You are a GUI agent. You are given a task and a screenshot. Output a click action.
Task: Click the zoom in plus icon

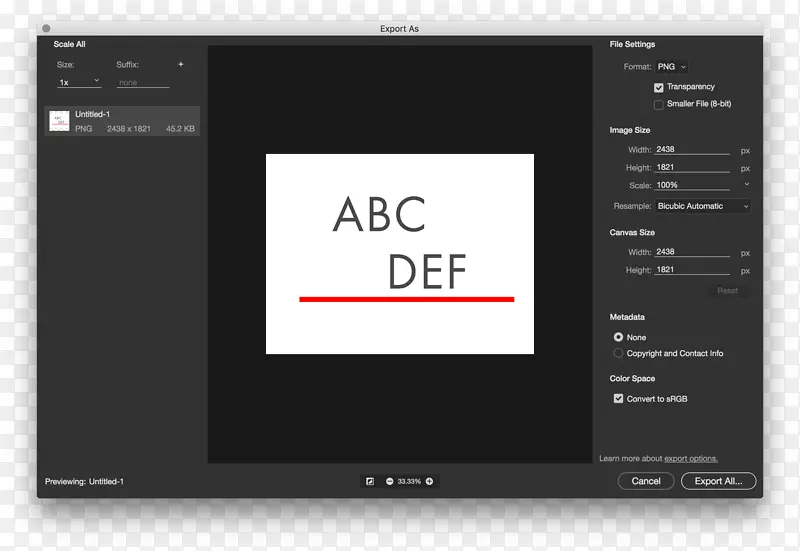pos(430,481)
